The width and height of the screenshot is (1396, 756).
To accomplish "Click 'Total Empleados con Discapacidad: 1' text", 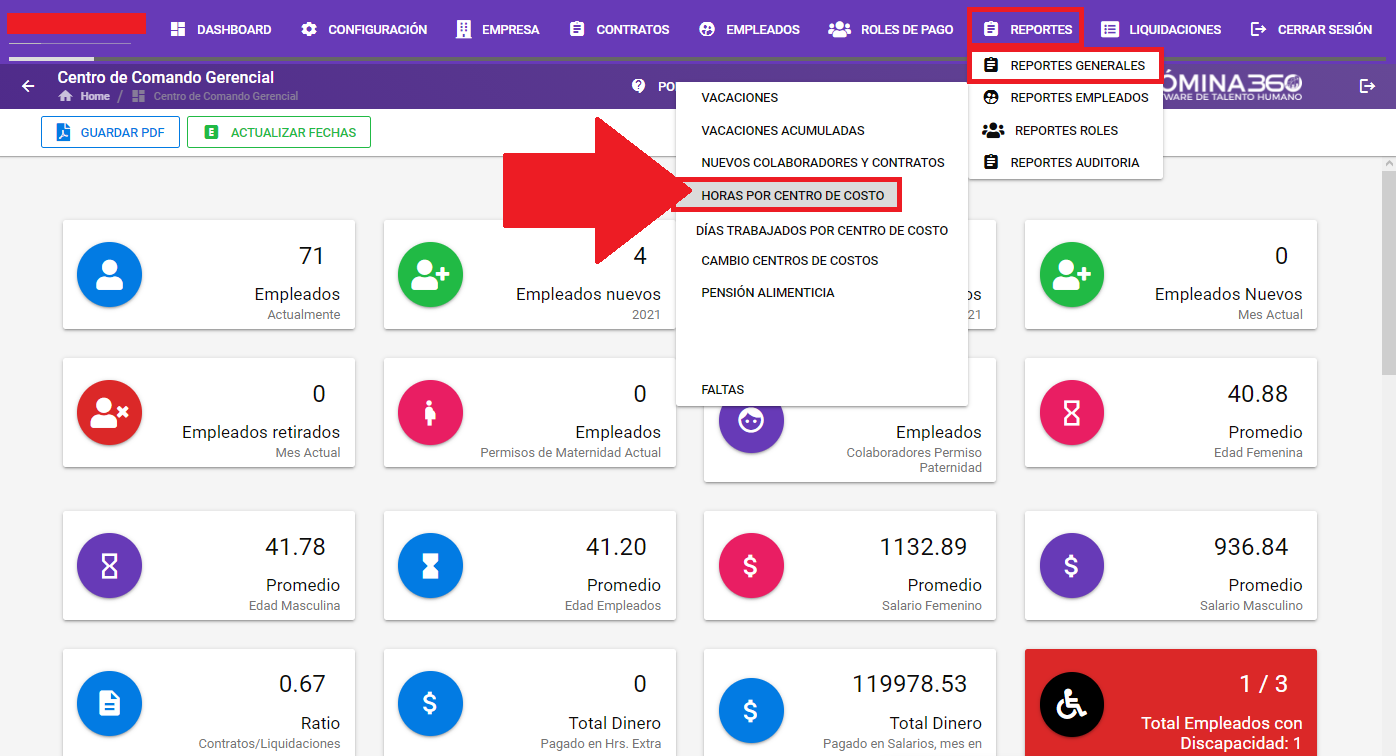I will point(1222,733).
